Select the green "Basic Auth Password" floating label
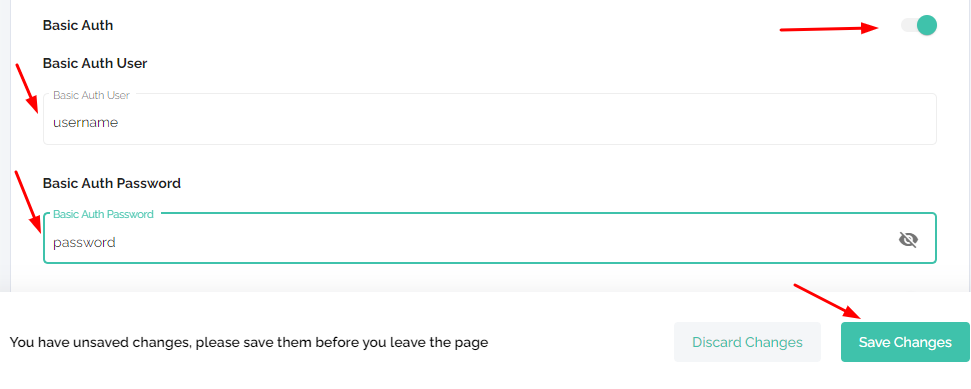Screen dimensions: 971x389 [103, 214]
